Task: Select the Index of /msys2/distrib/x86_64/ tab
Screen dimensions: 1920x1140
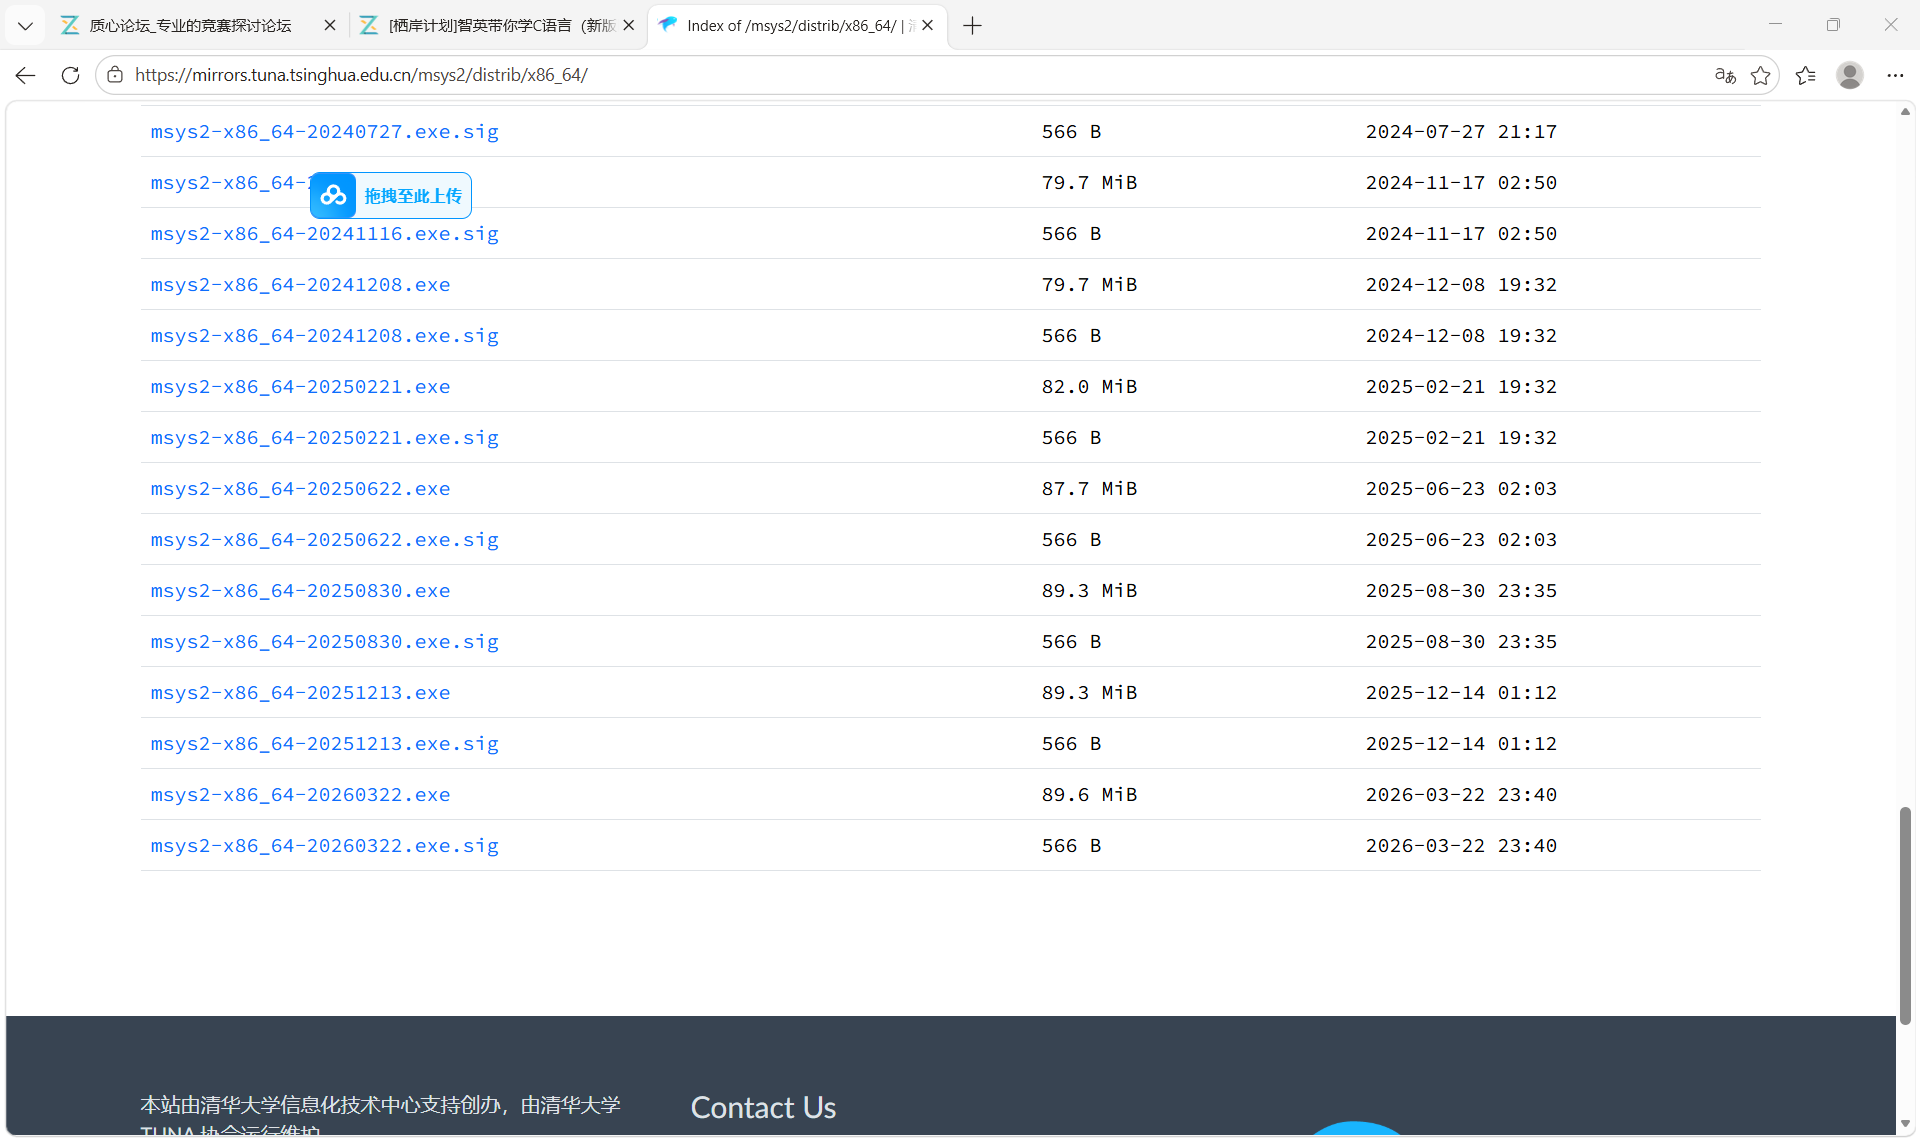Action: [797, 26]
